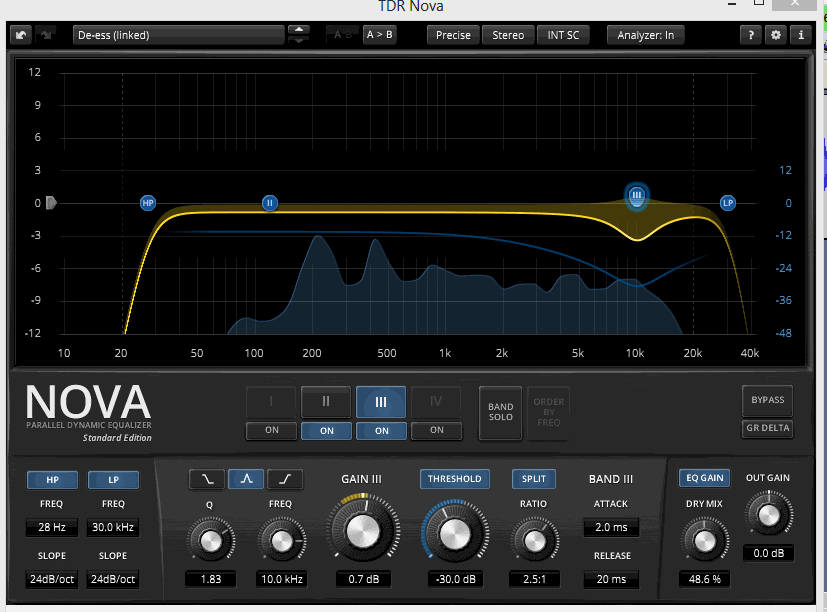Screen dimensions: 827x612
Task: Select band III tab
Action: [381, 402]
